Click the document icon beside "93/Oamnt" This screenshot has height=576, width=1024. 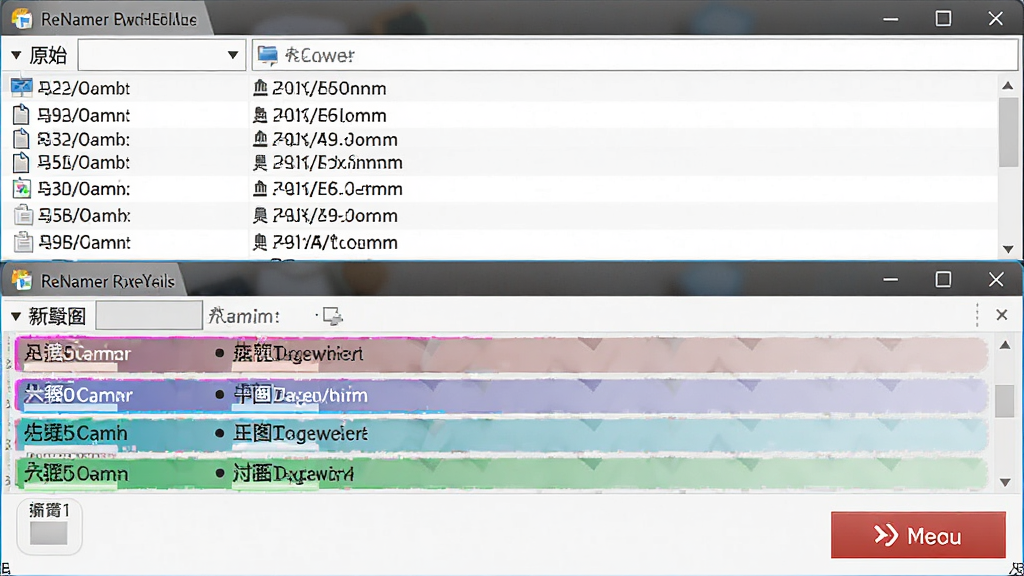click(x=22, y=114)
